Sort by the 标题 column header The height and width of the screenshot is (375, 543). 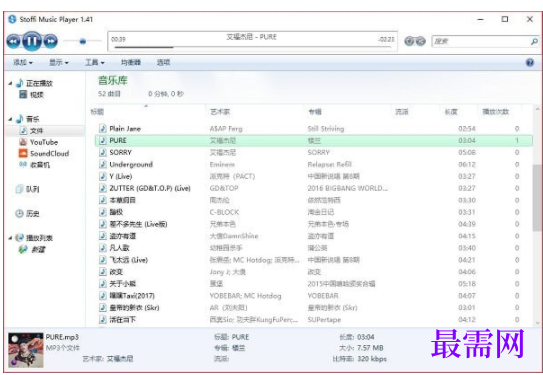97,111
